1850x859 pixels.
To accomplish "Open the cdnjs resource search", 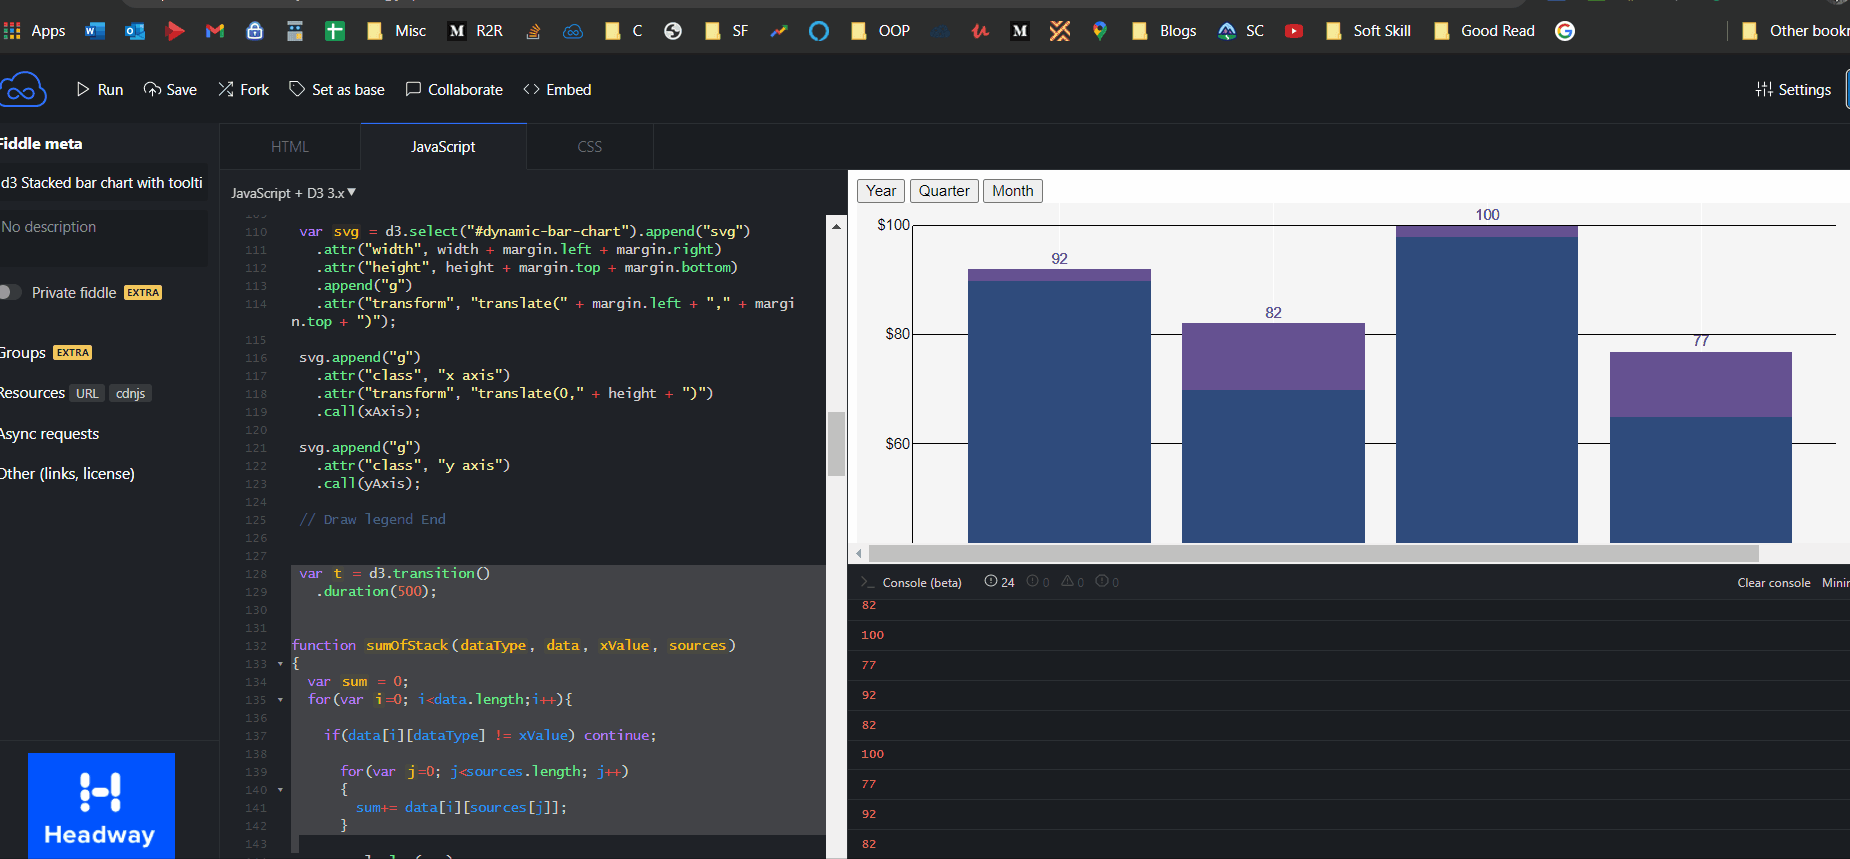I will pos(130,393).
